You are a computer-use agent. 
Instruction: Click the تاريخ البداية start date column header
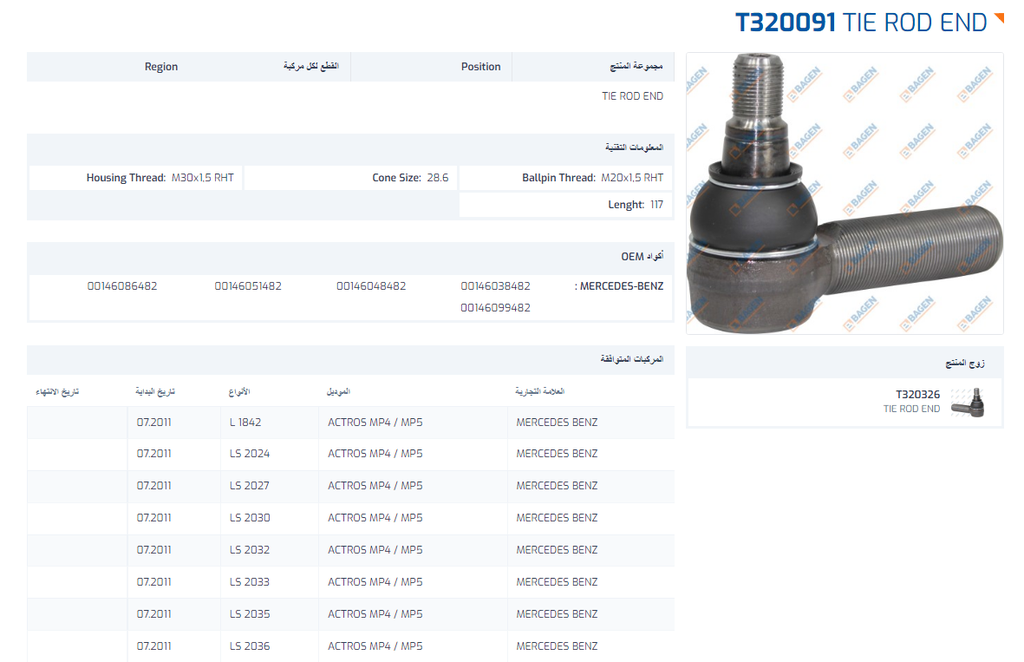pos(155,391)
